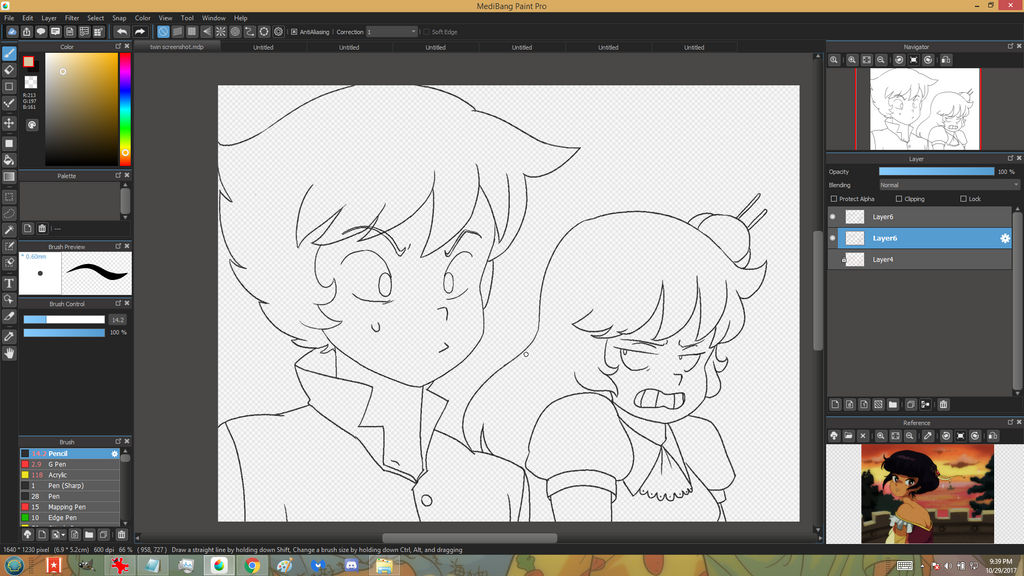Select Layer4 in the layer list
1024x576 pixels.
pyautogui.click(x=920, y=259)
